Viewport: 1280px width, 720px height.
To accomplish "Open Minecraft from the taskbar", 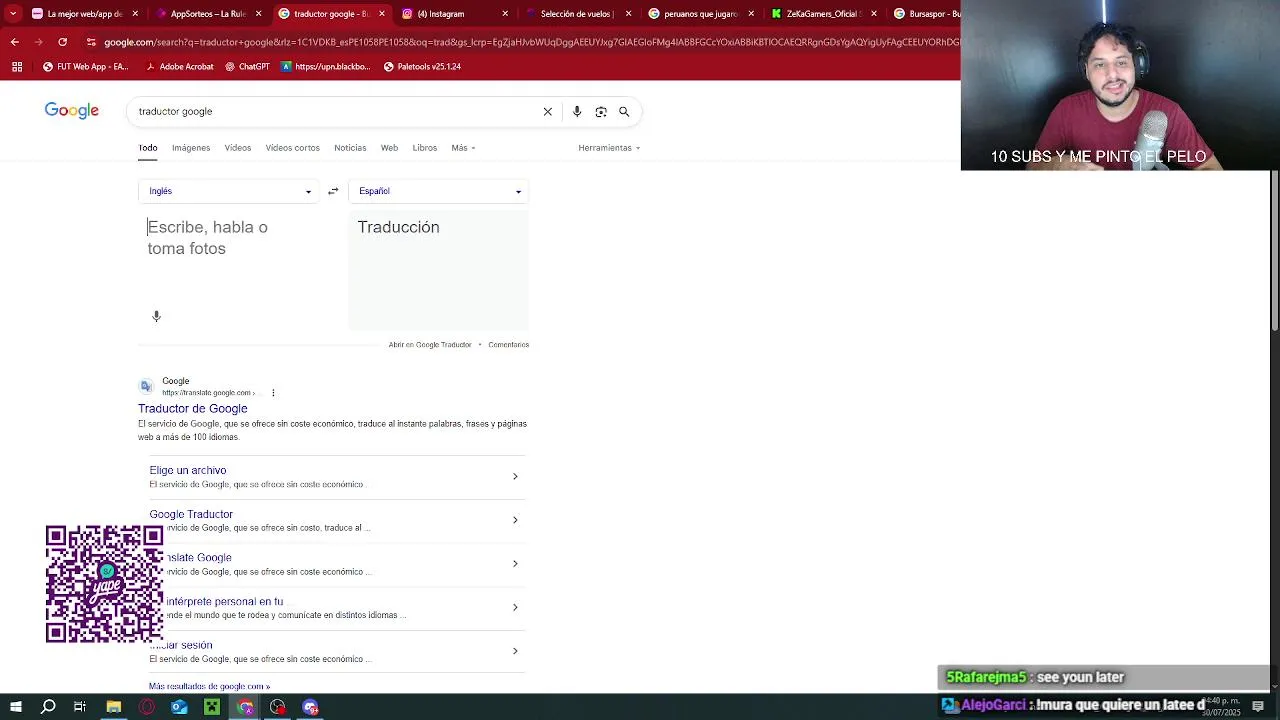I will click(212, 707).
